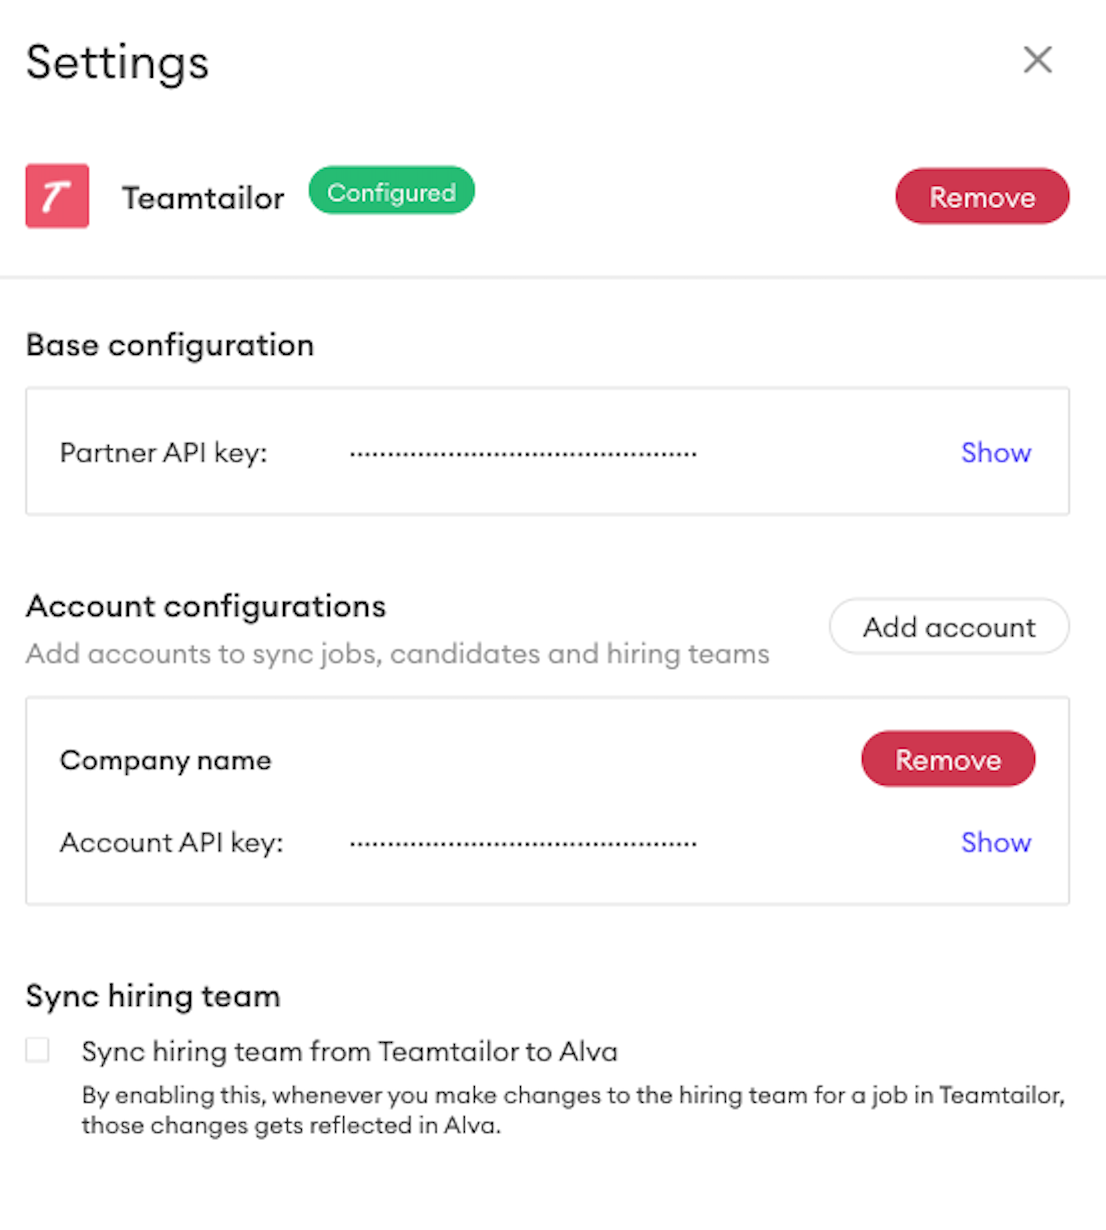Click the Account configurations heading
Viewport: 1106px width, 1230px height.
point(206,607)
